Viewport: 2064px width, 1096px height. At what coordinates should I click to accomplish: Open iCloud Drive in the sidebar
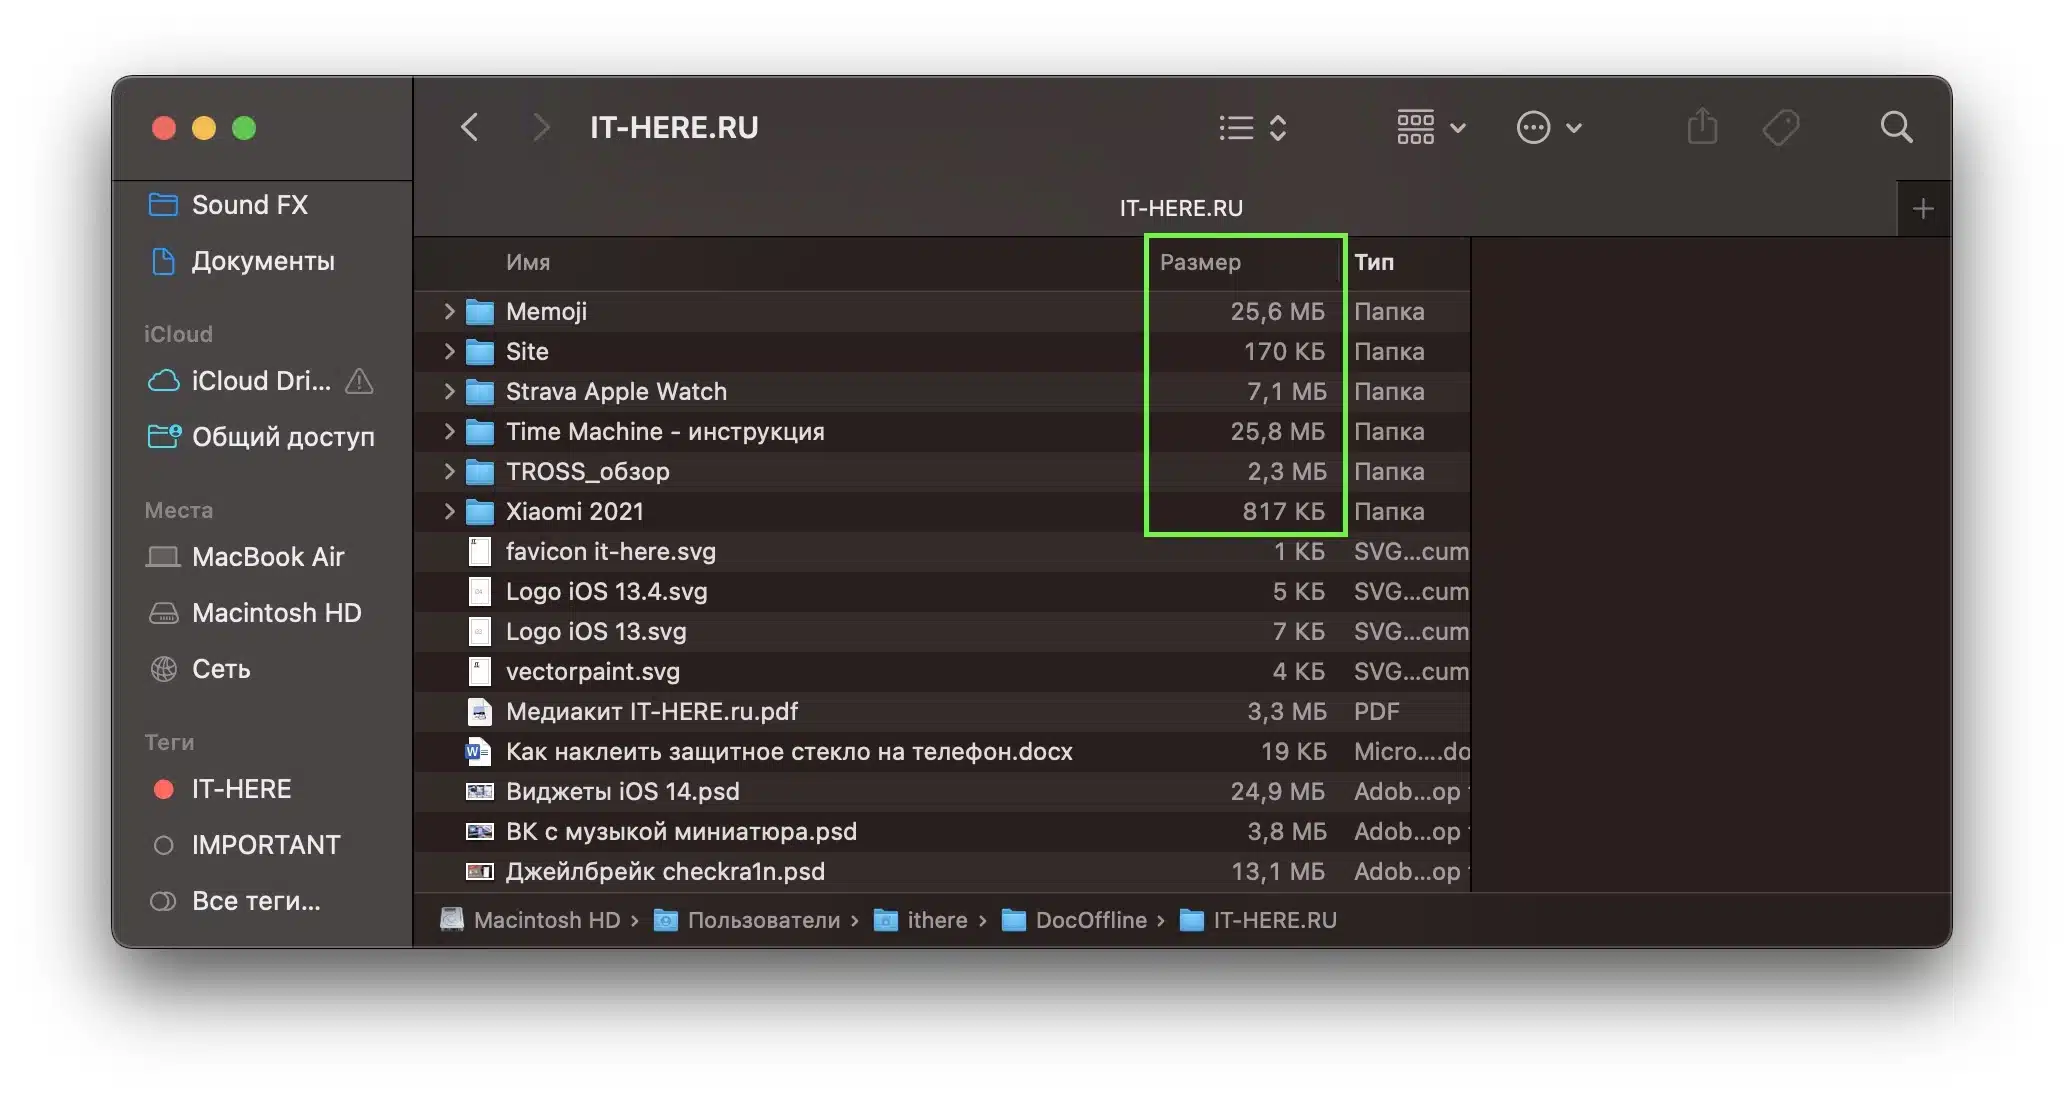(260, 381)
